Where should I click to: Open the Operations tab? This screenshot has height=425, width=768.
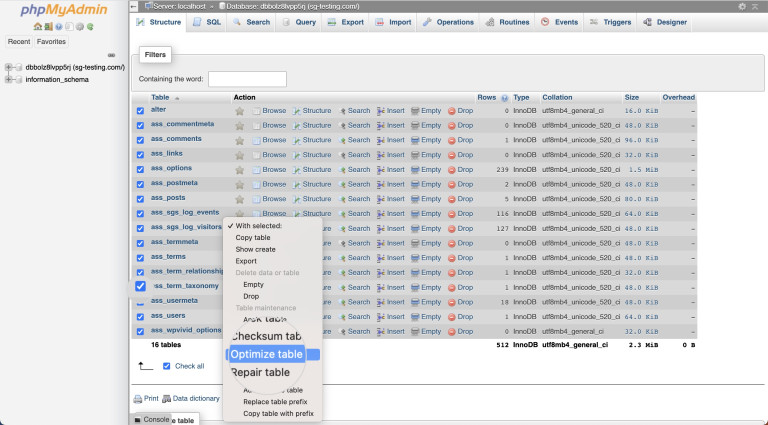pos(448,23)
